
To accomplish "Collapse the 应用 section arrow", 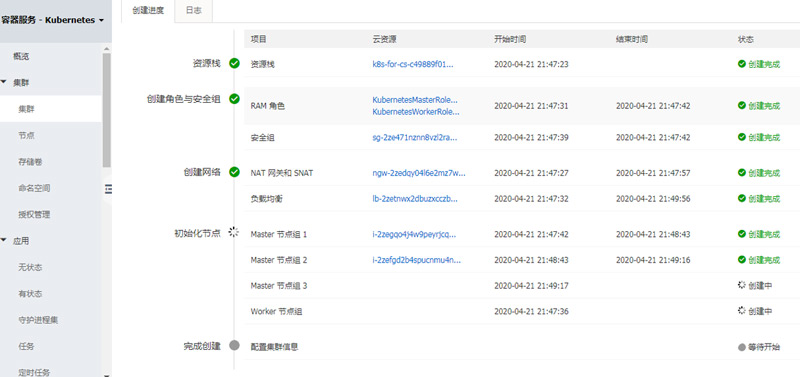I will click(3, 240).
